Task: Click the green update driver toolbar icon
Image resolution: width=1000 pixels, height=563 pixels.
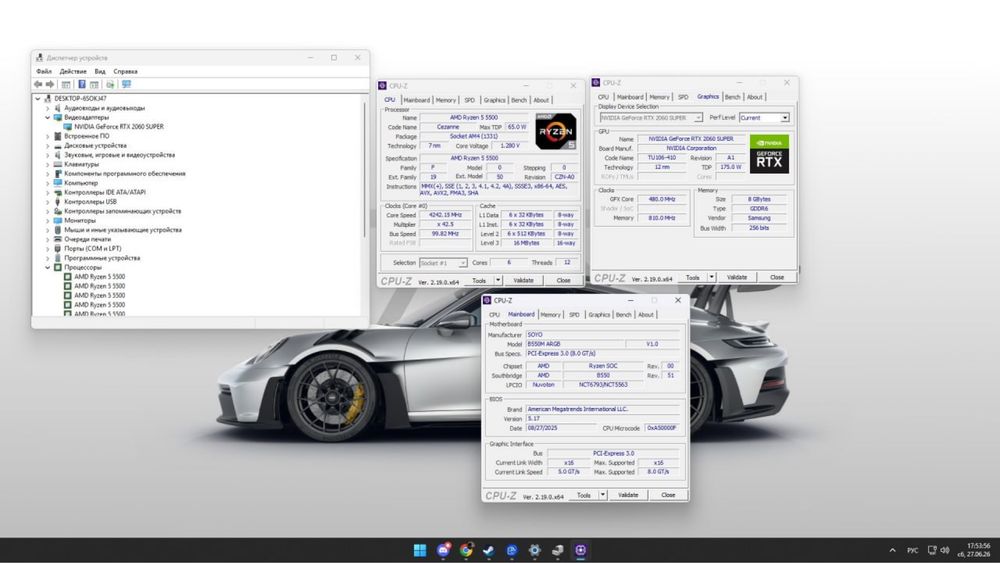Action: click(x=110, y=84)
